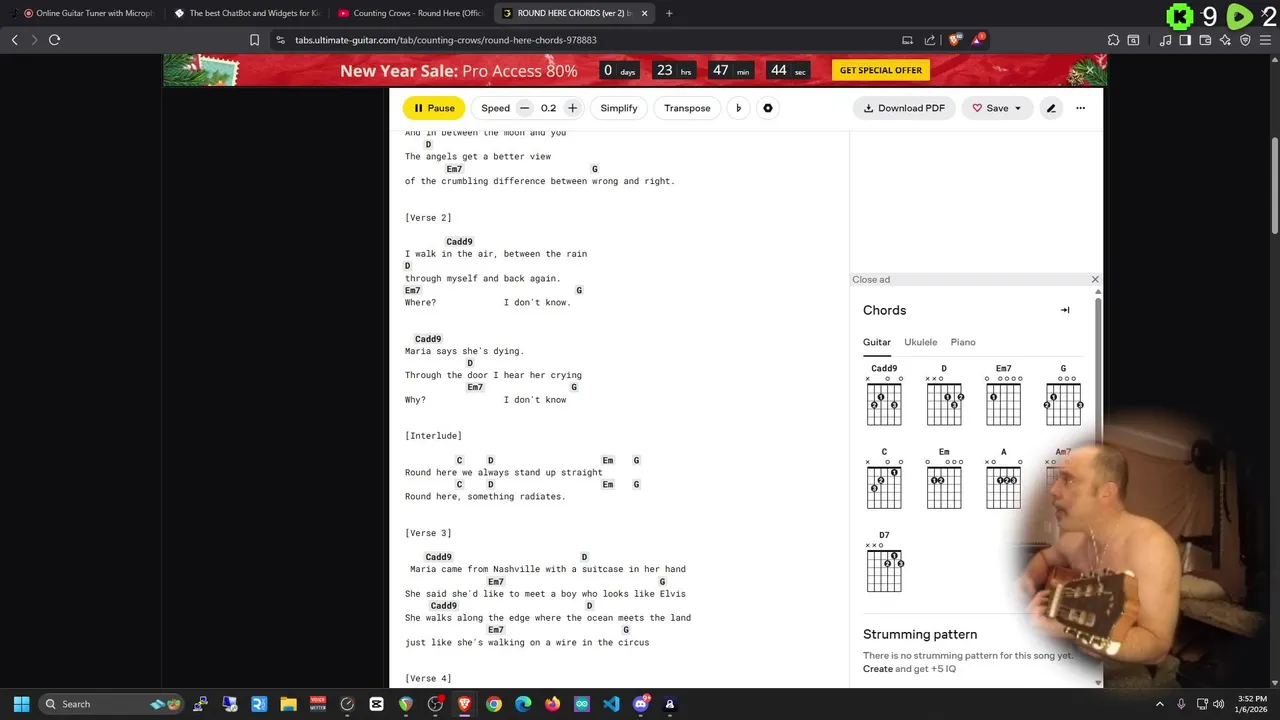Decrease autoscroll speed with minus button

(x=524, y=108)
